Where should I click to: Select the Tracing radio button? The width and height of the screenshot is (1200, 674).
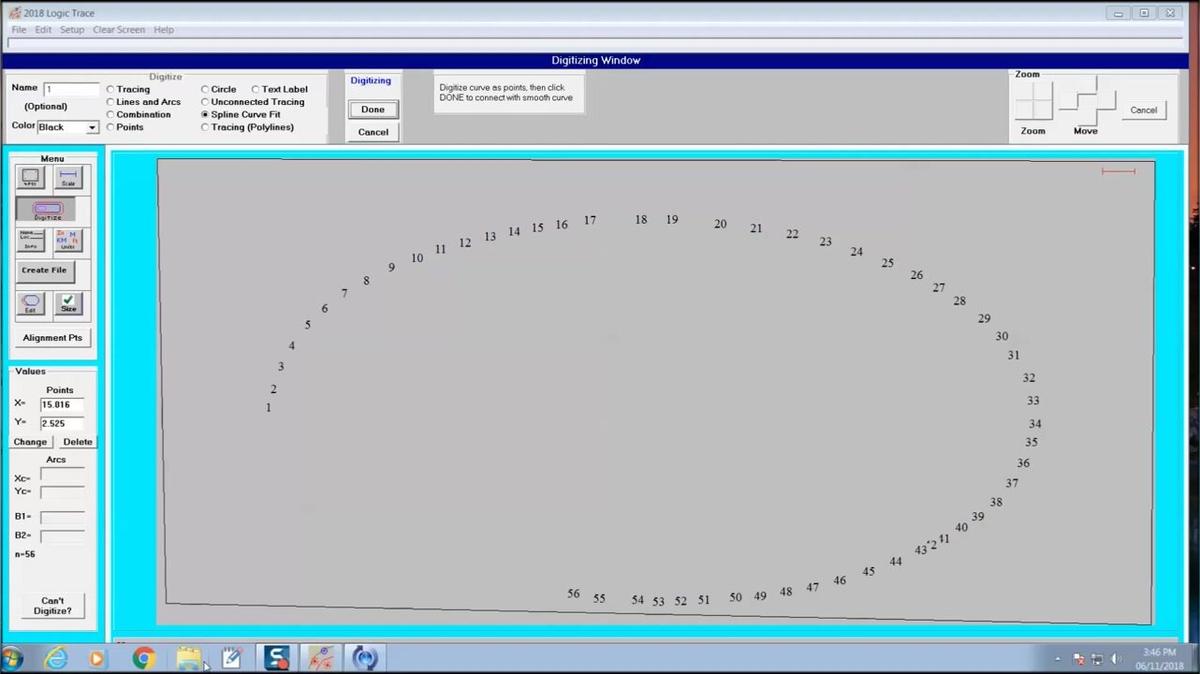[x=111, y=89]
